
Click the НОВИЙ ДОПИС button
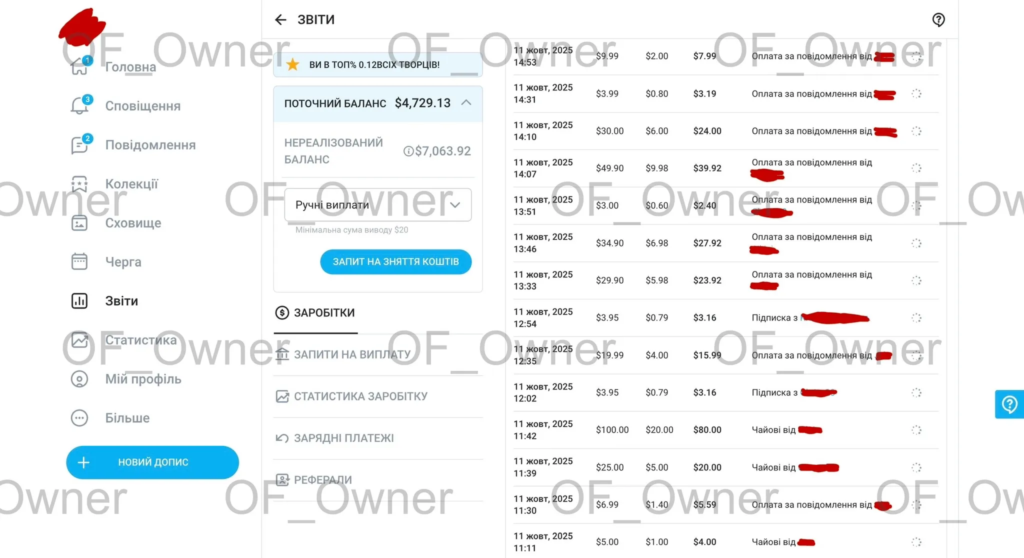tap(152, 463)
